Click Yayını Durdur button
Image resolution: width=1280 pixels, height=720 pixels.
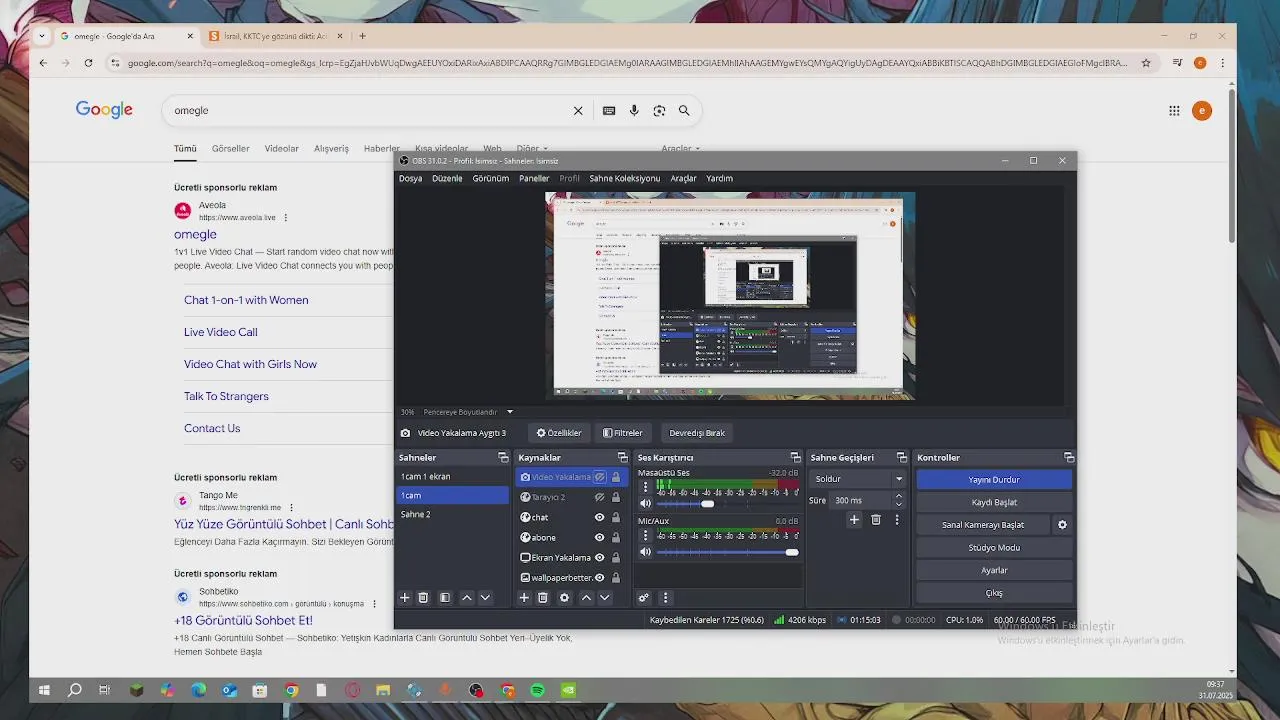point(994,479)
